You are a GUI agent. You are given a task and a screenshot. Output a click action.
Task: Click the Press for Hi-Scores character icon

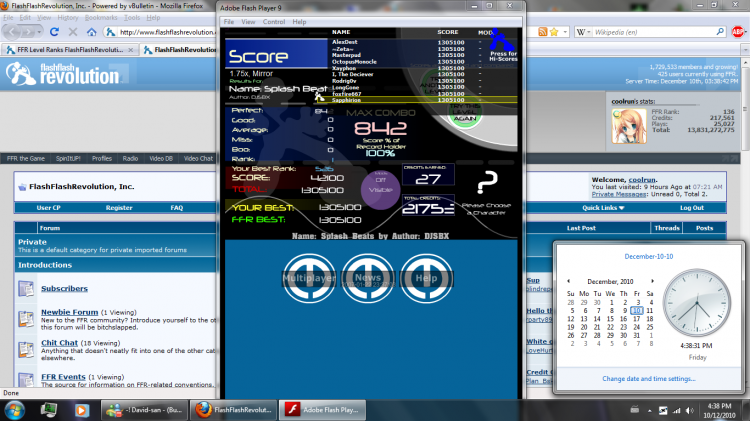coord(502,45)
